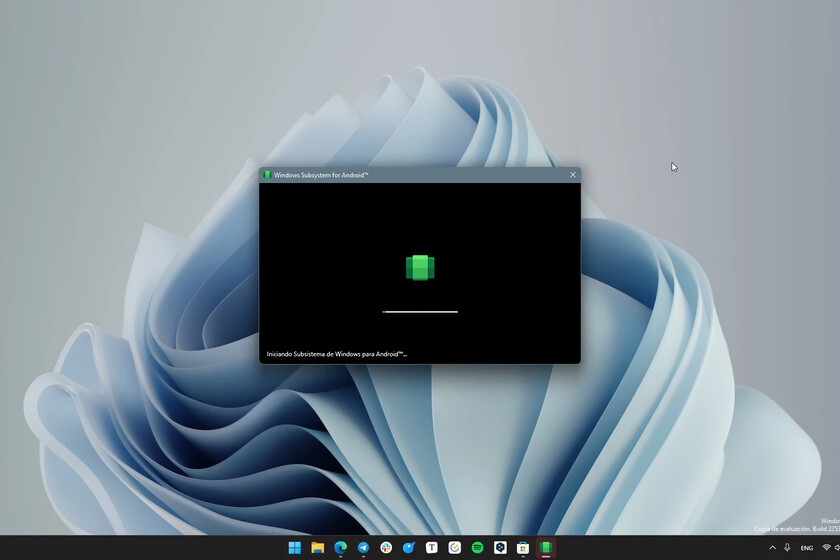Select Windows Subsystem for Android taskbar icon
This screenshot has height=560, width=840.
[x=546, y=547]
